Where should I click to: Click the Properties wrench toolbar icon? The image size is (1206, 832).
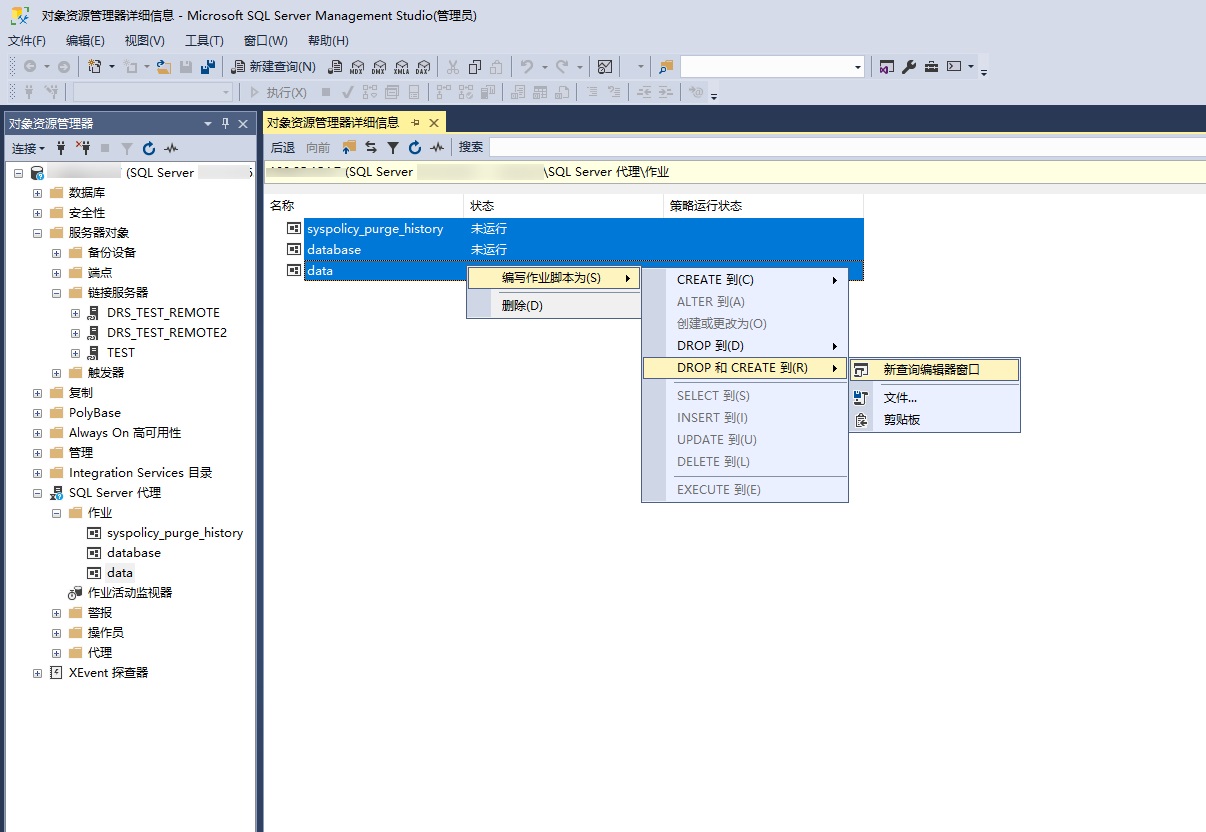(x=909, y=67)
